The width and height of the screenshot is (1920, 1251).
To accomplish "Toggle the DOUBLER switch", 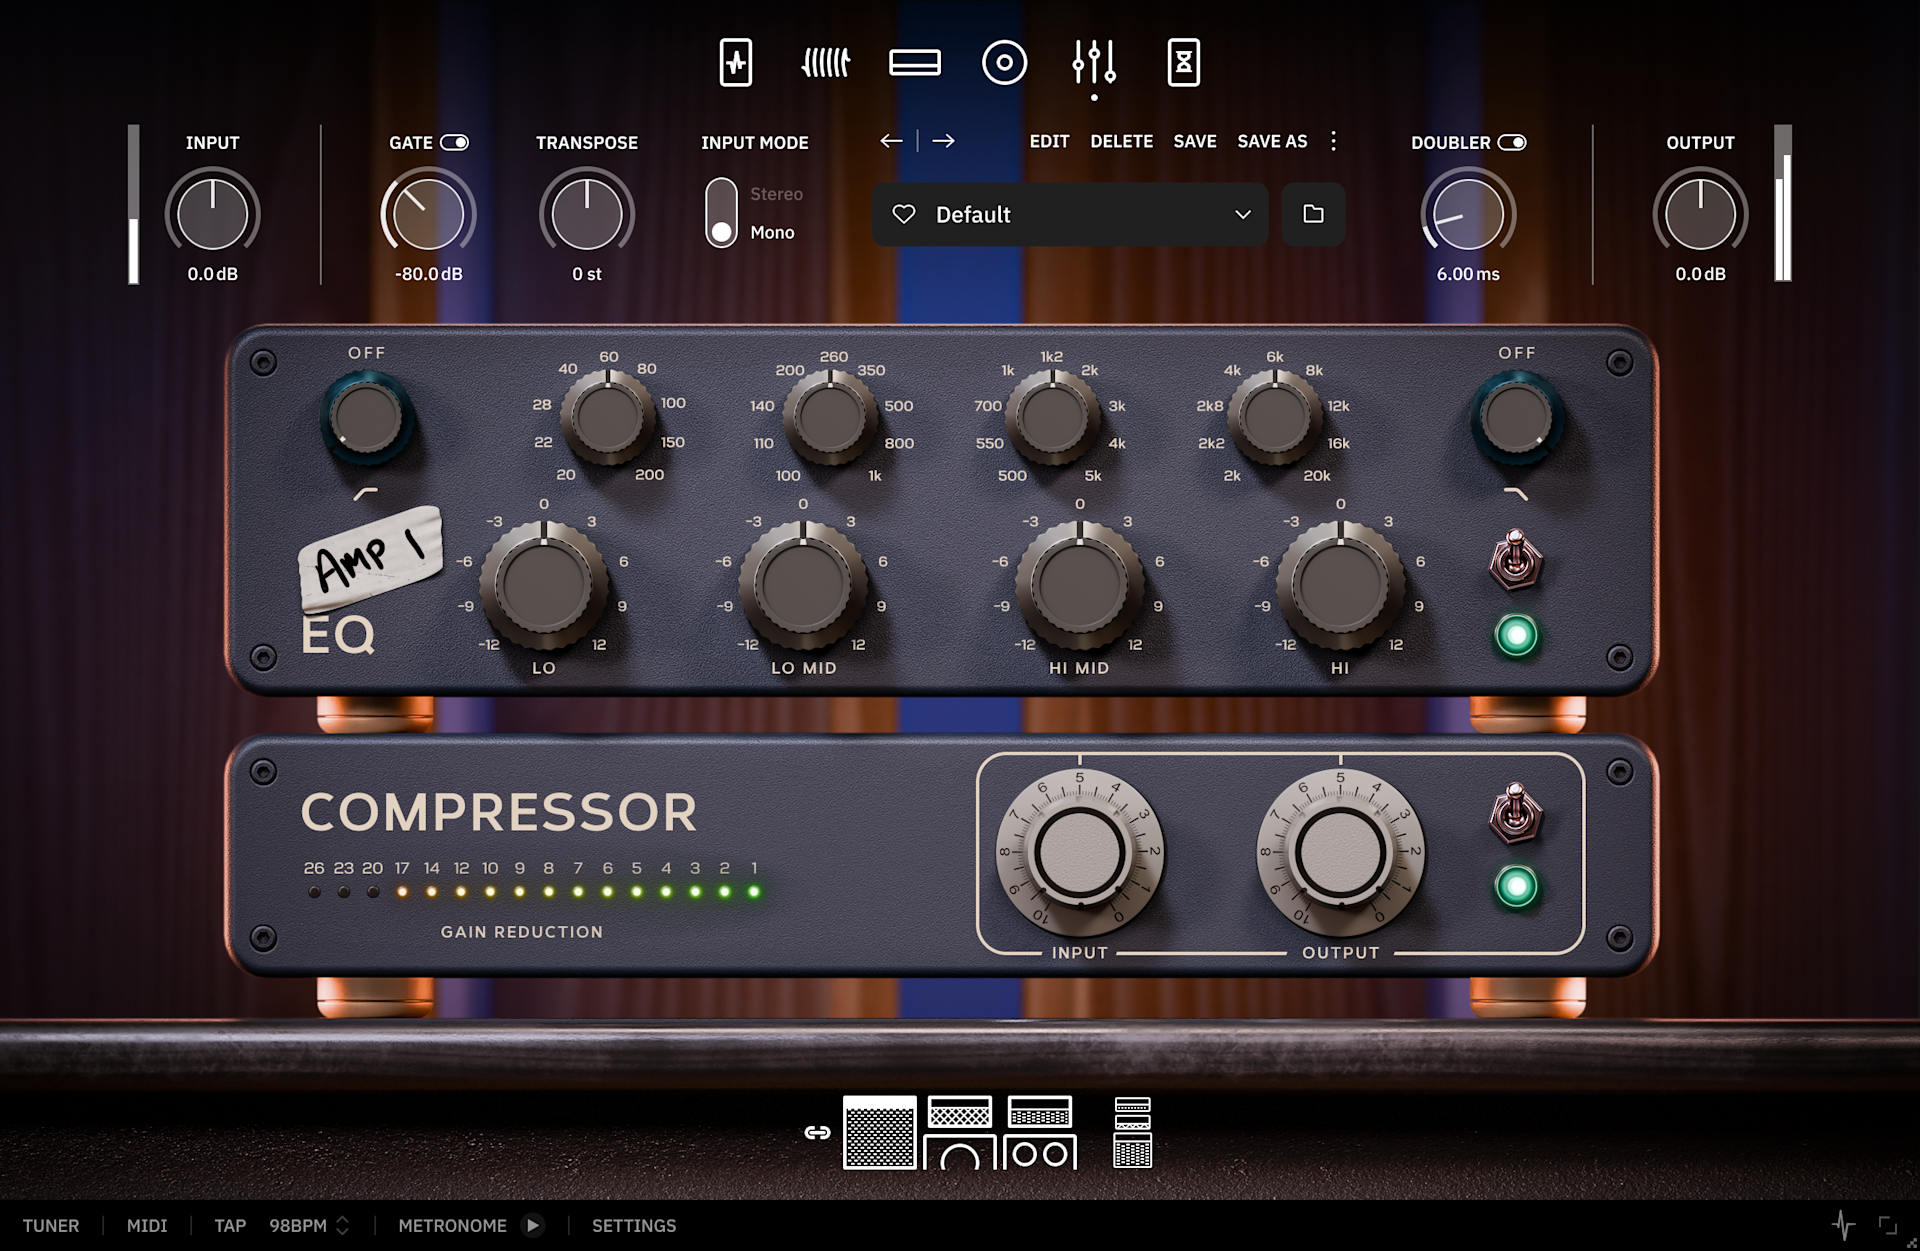I will point(1511,143).
